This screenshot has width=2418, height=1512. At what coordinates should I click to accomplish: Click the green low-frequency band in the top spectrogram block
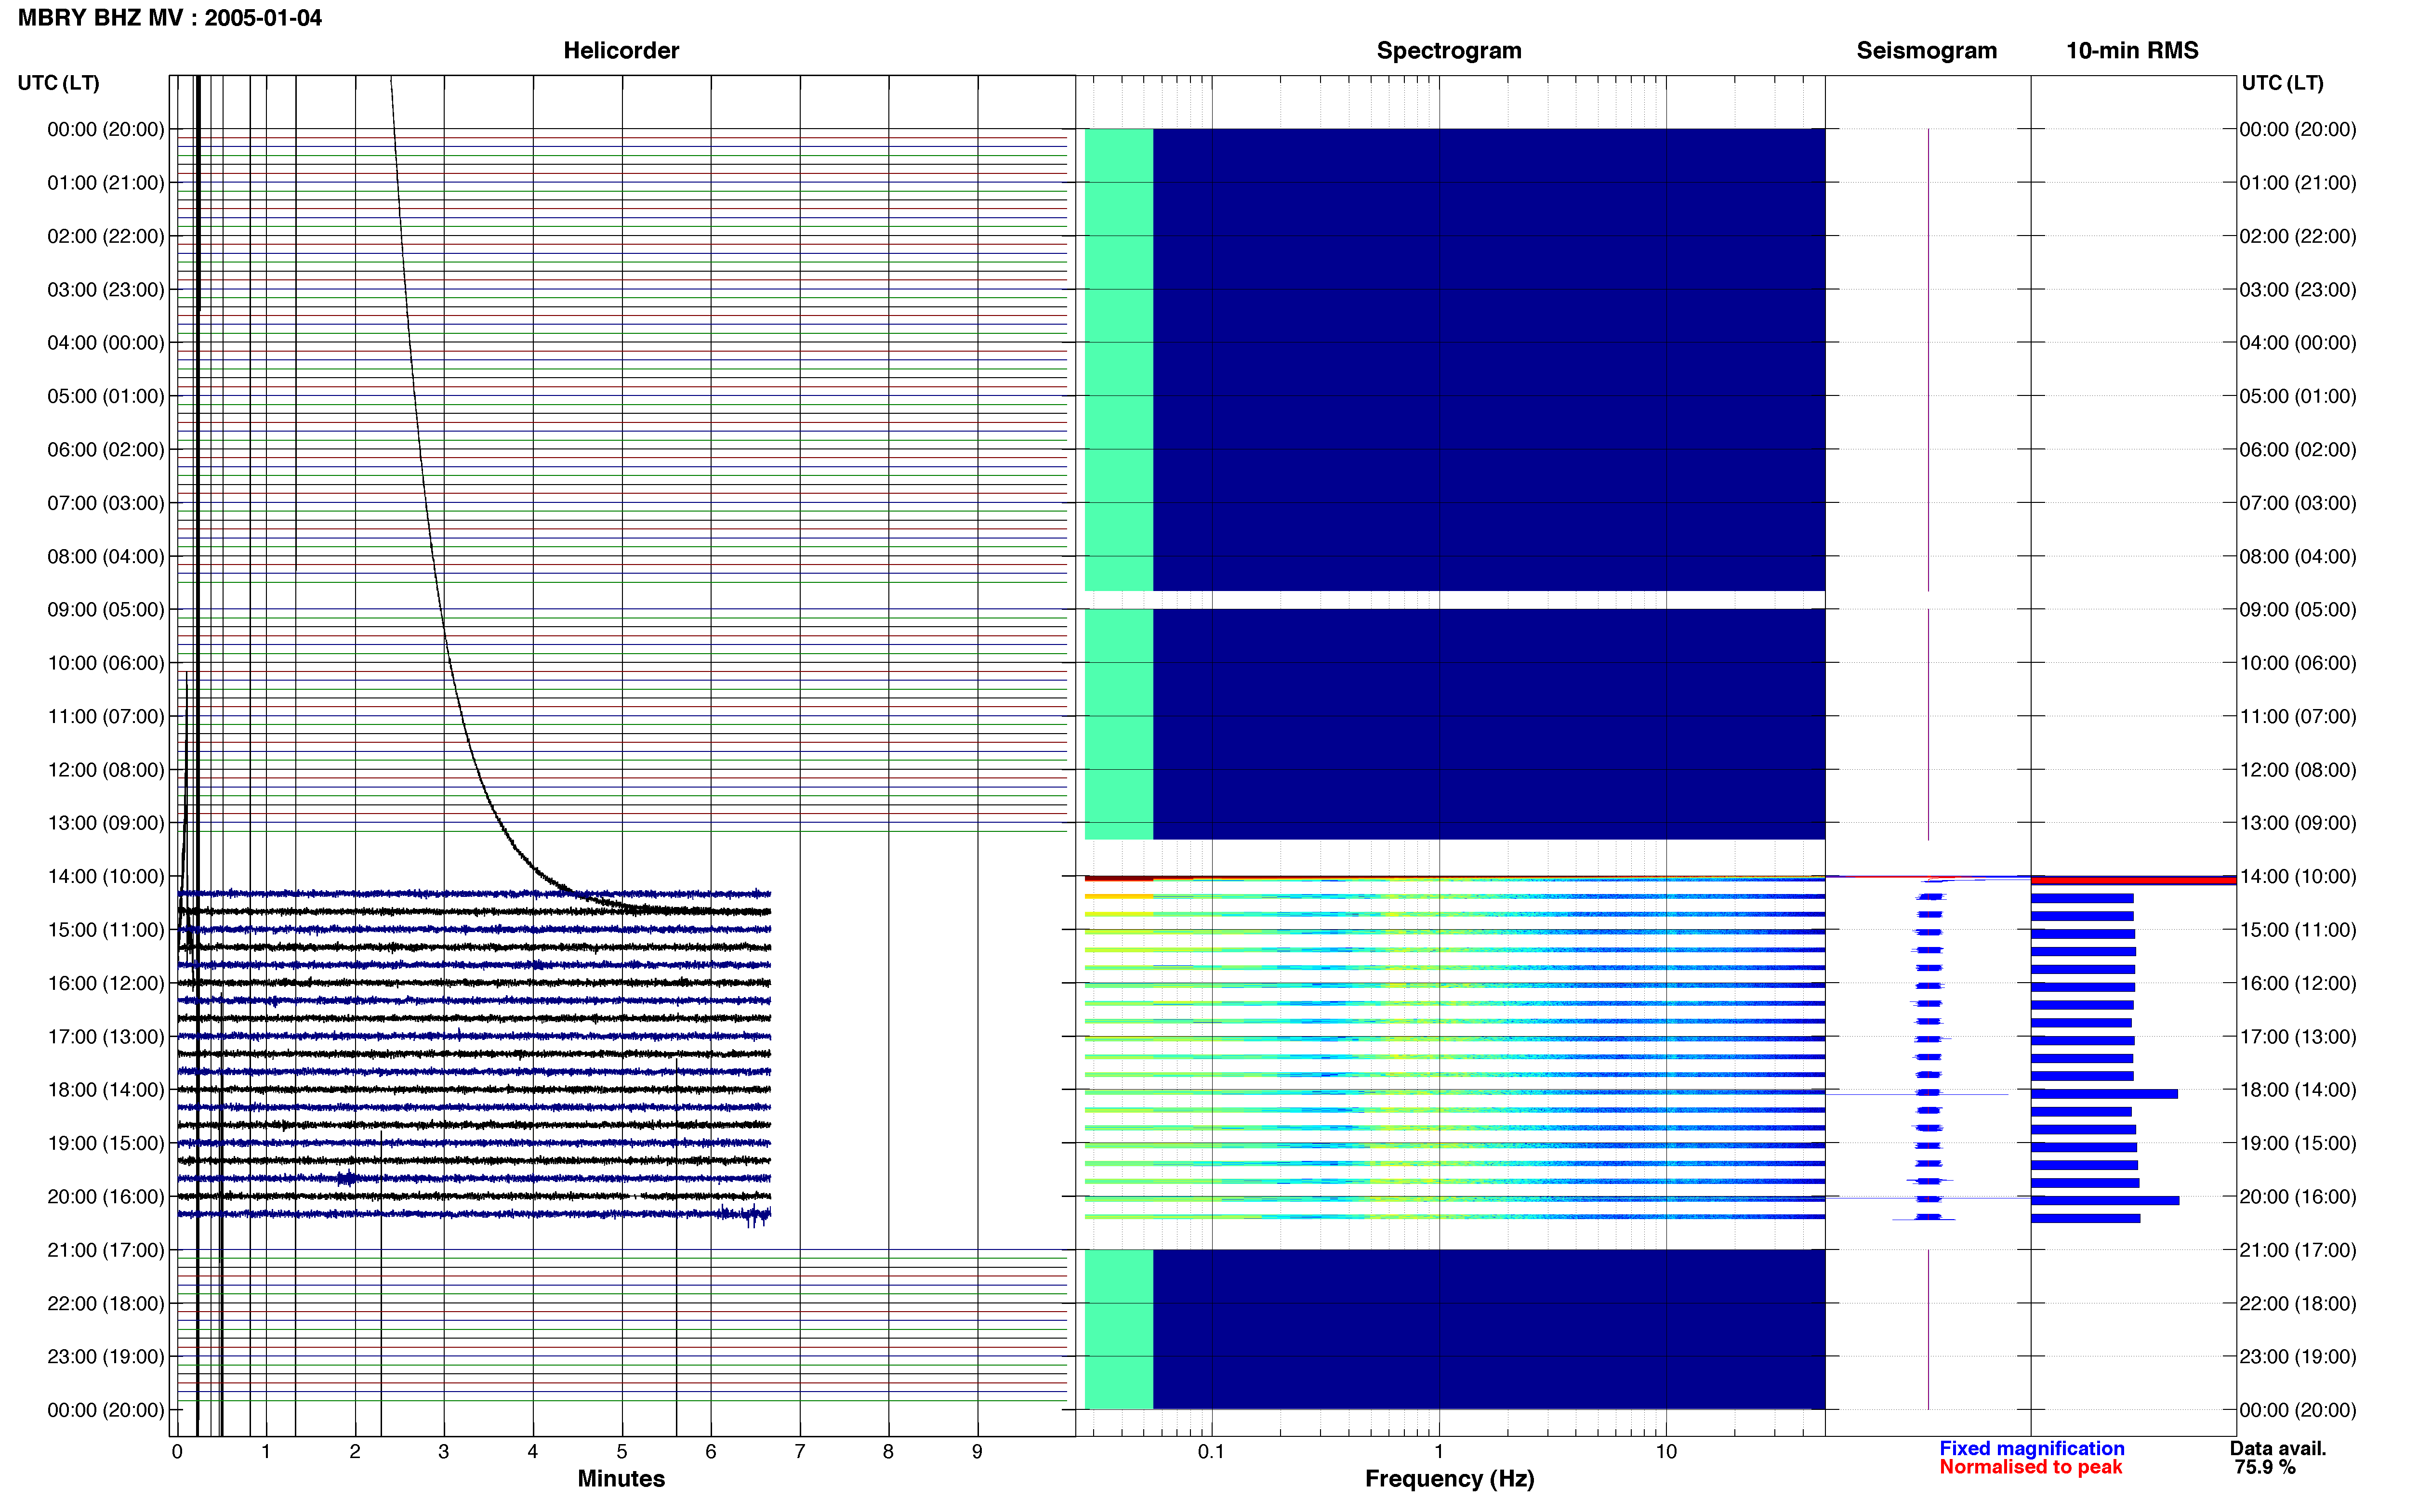click(1119, 360)
